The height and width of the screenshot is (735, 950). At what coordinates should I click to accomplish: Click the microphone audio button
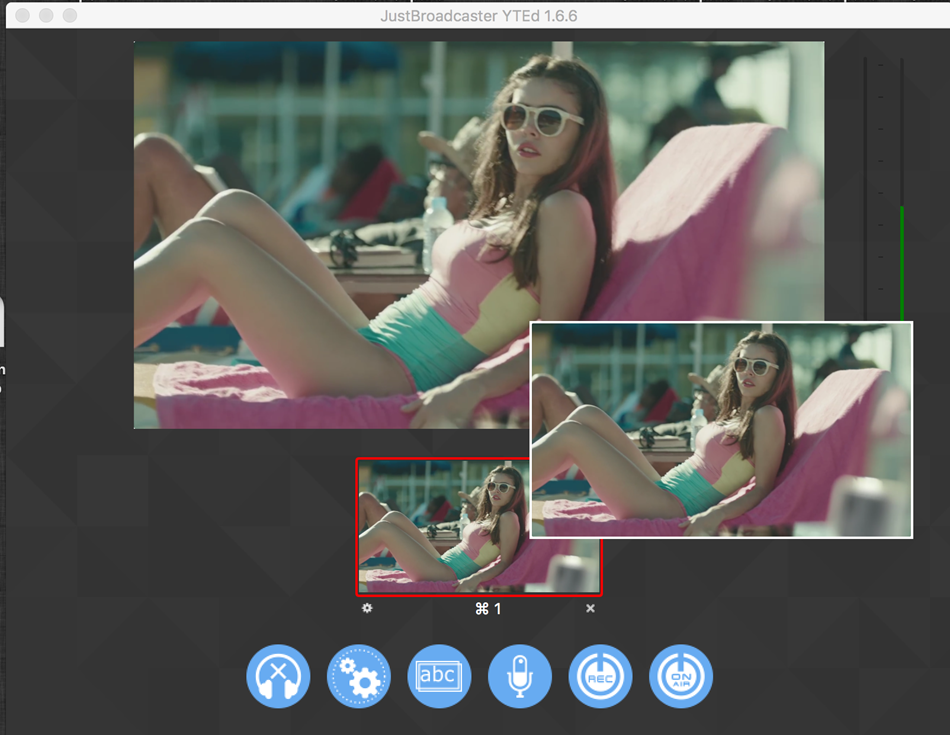point(520,677)
